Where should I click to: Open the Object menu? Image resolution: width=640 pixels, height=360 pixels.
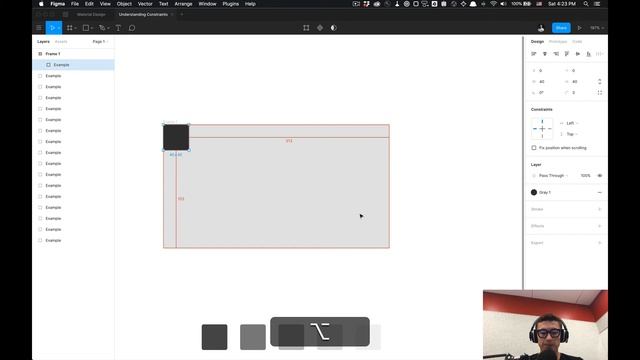(x=124, y=4)
